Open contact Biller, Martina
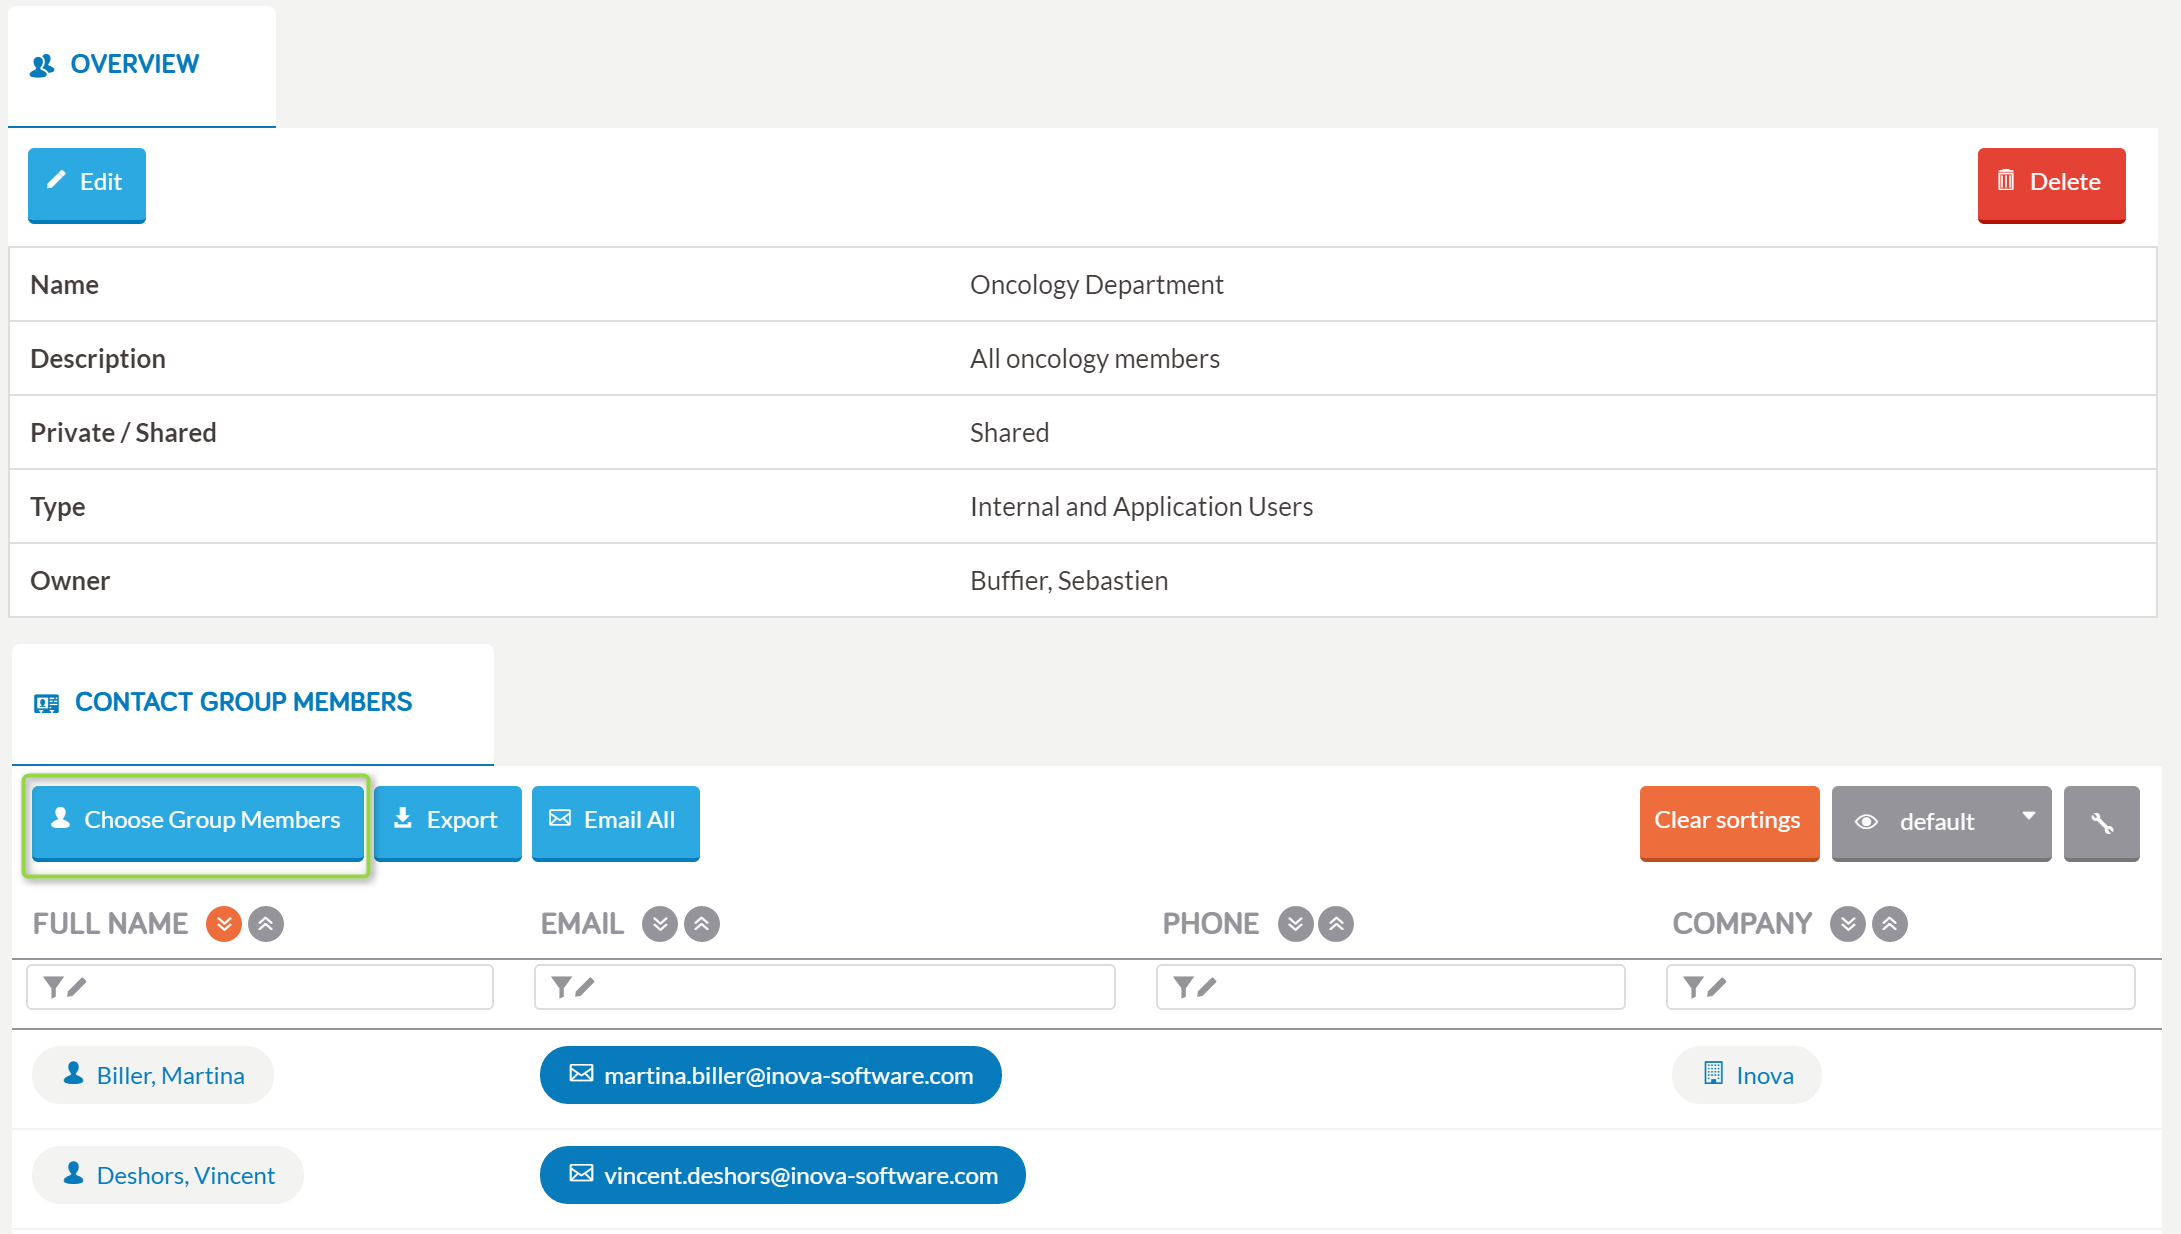Screen dimensions: 2181x1234 pyautogui.click(x=153, y=1075)
